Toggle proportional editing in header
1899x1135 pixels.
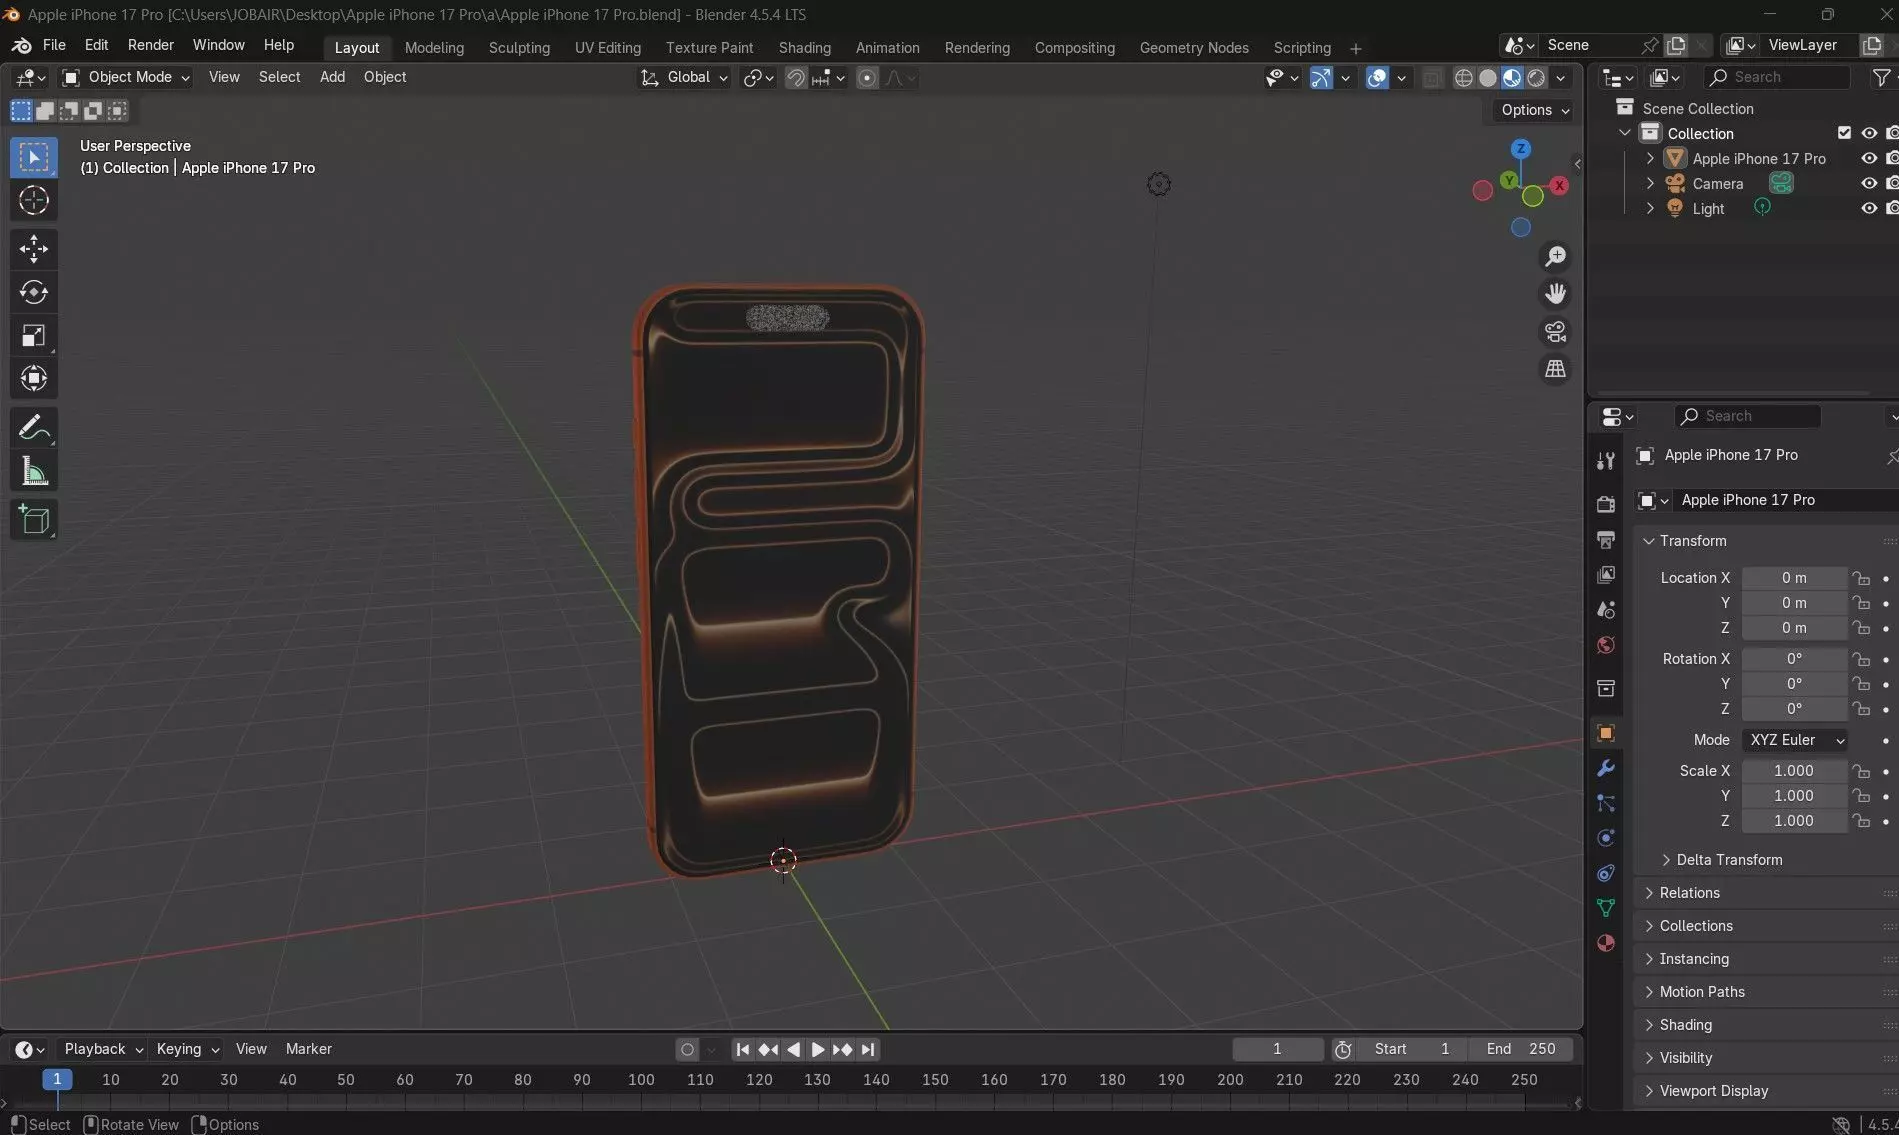click(x=868, y=78)
